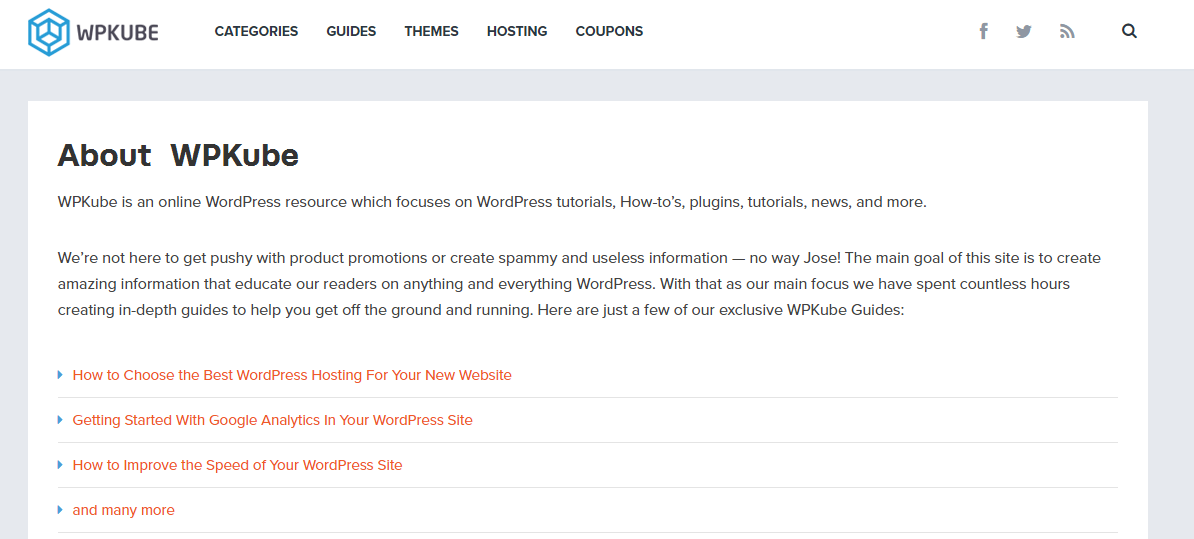Open the Facebook social icon
Viewport: 1194px width, 539px height.
point(983,31)
